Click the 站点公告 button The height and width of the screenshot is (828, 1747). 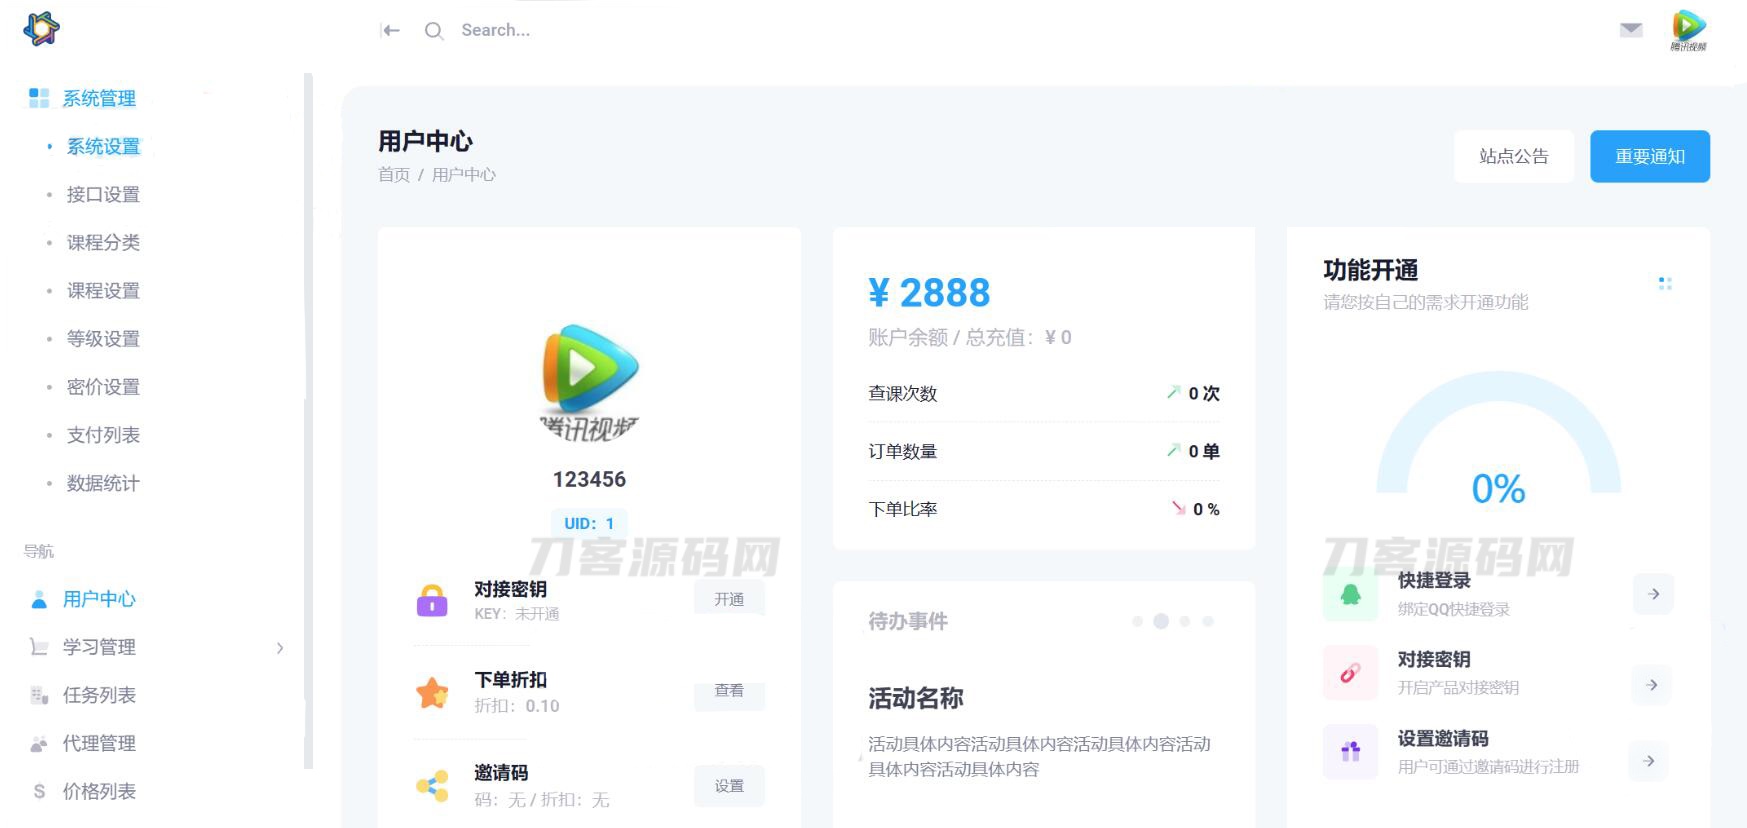tap(1513, 157)
